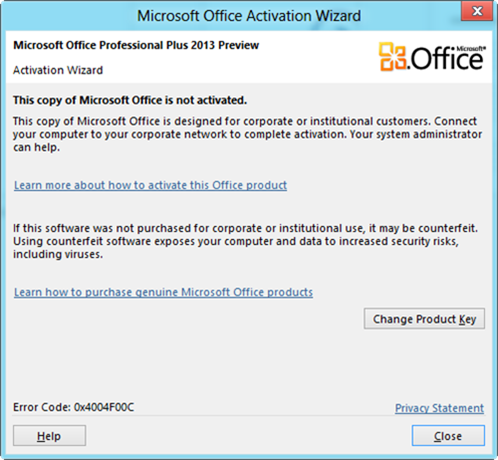Open the link about activating this Office product

click(150, 185)
